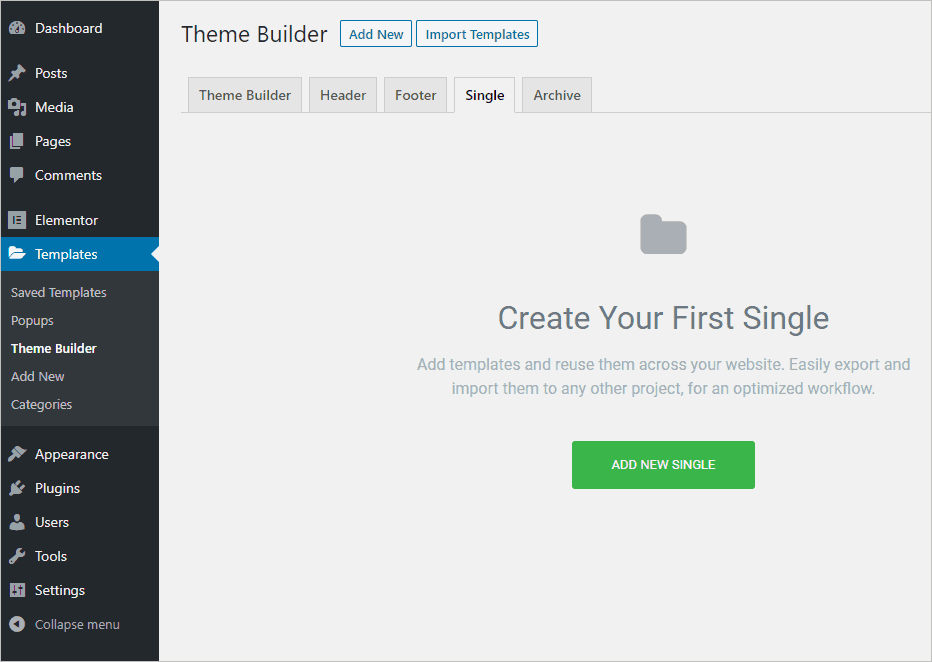Click the Settings sliders icon
Image resolution: width=932 pixels, height=662 pixels.
pyautogui.click(x=17, y=590)
